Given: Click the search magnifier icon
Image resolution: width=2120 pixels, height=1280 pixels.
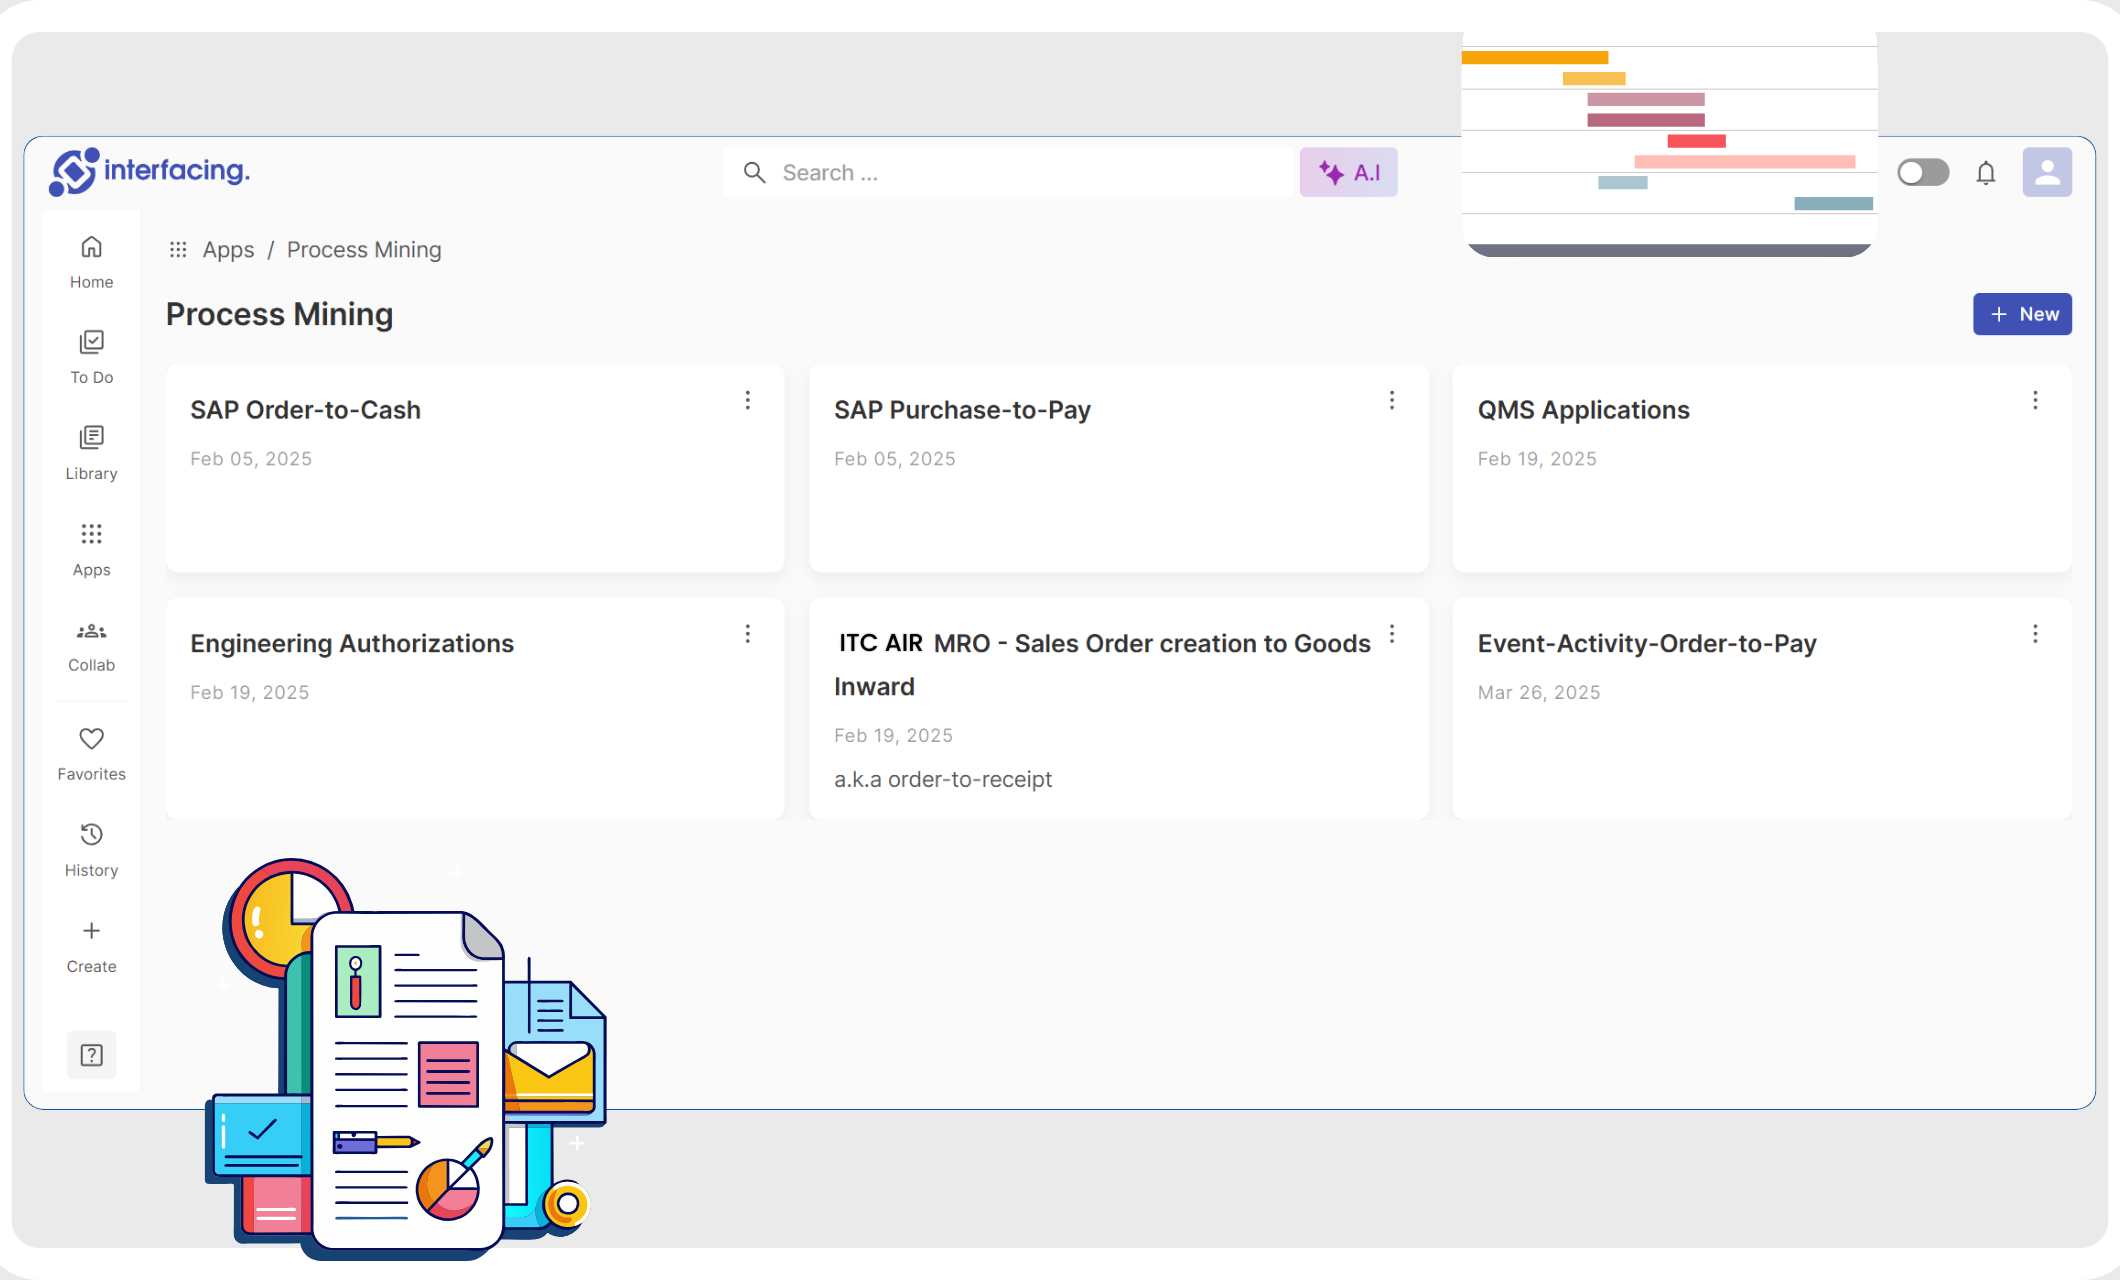Looking at the screenshot, I should pos(754,173).
